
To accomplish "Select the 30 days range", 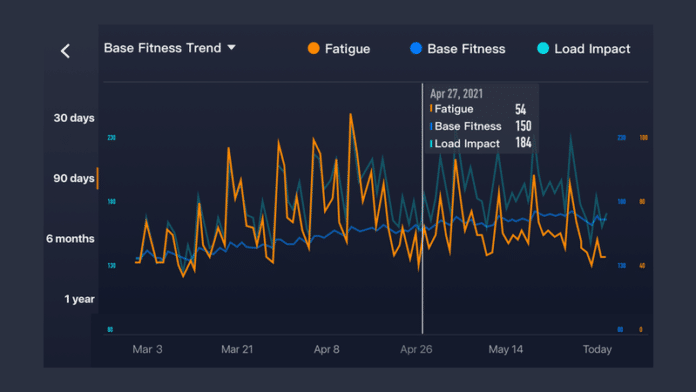I will 74,118.
